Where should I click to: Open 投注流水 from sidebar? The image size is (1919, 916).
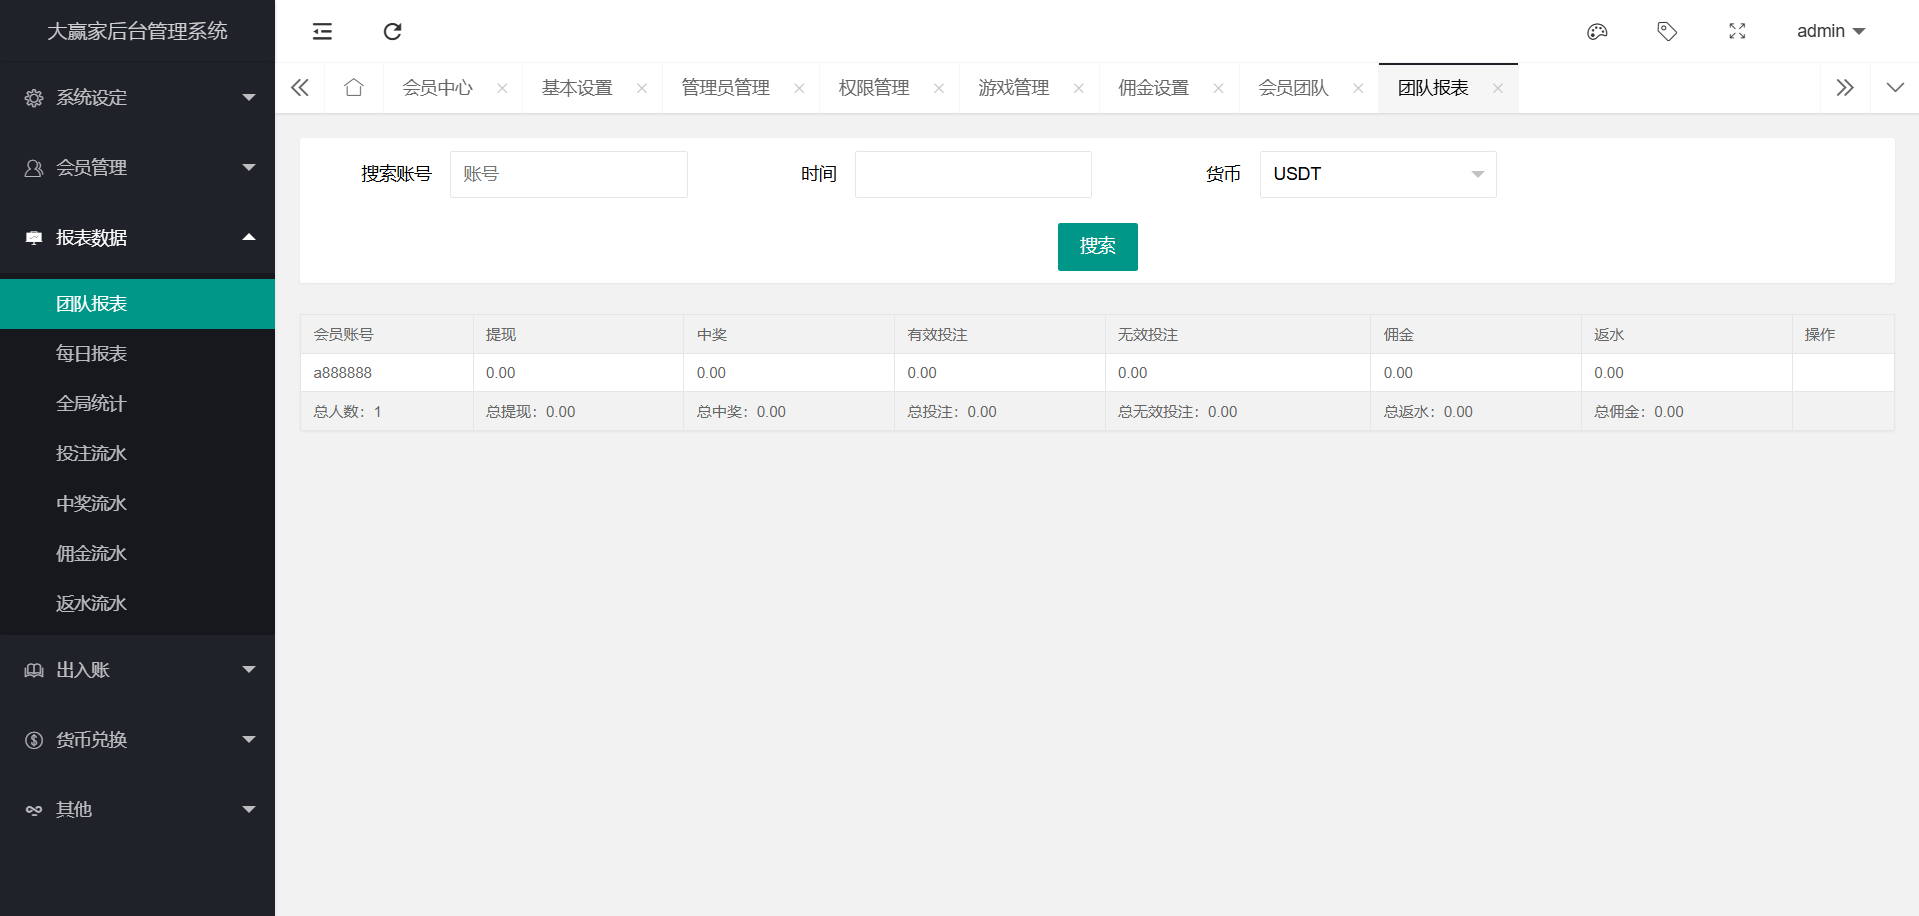pos(92,454)
